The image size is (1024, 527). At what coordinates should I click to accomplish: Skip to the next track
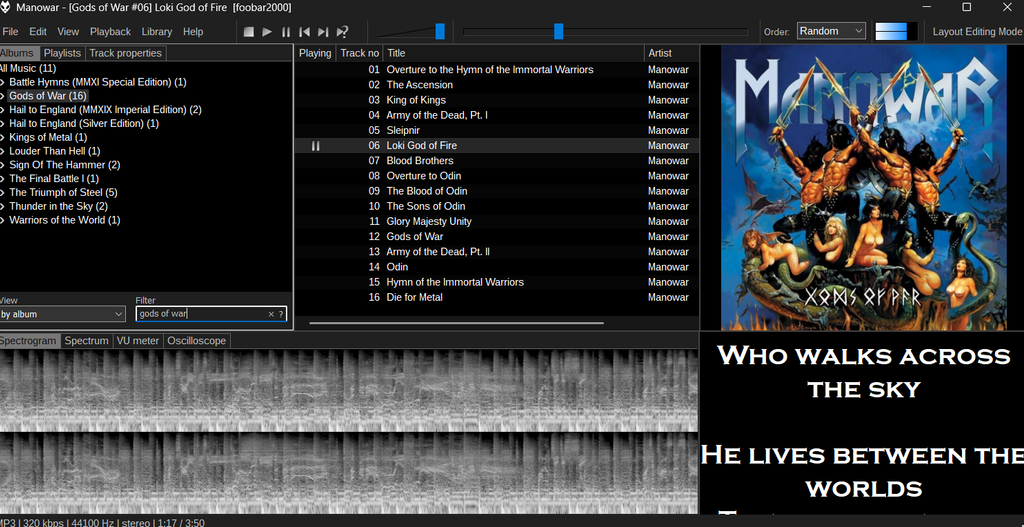(323, 32)
